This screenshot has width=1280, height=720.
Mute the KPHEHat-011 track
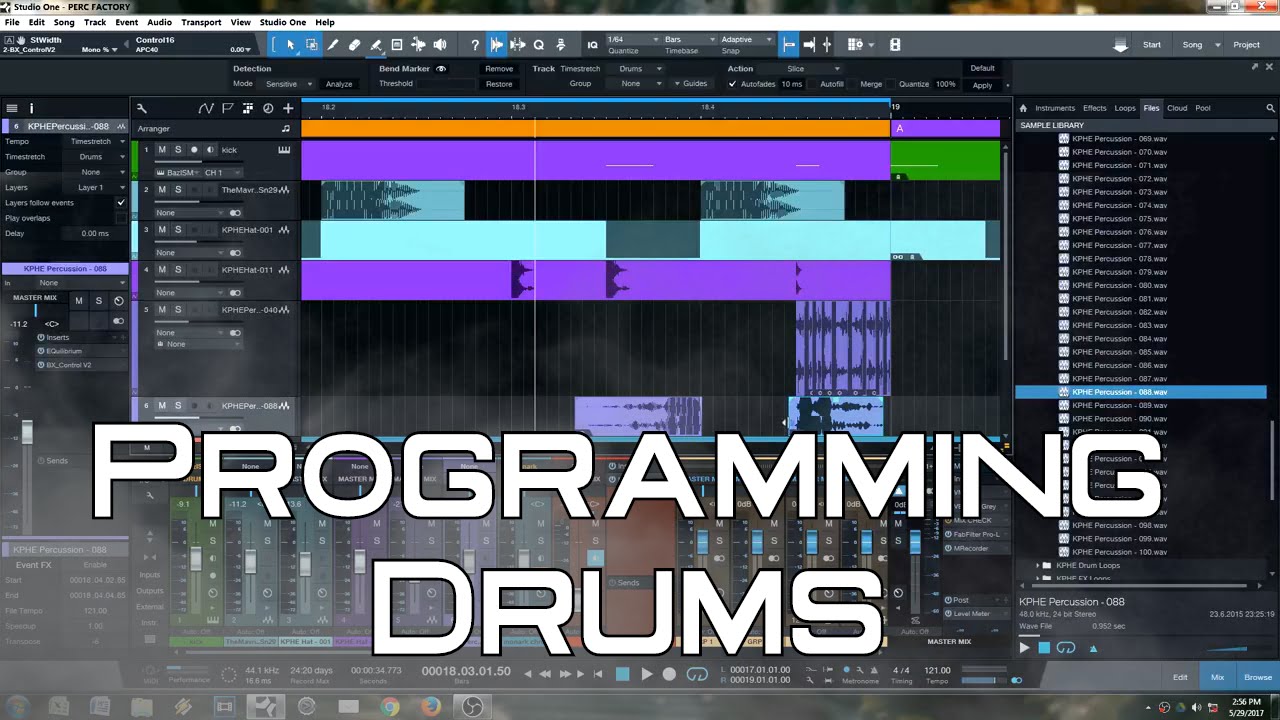[x=162, y=270]
